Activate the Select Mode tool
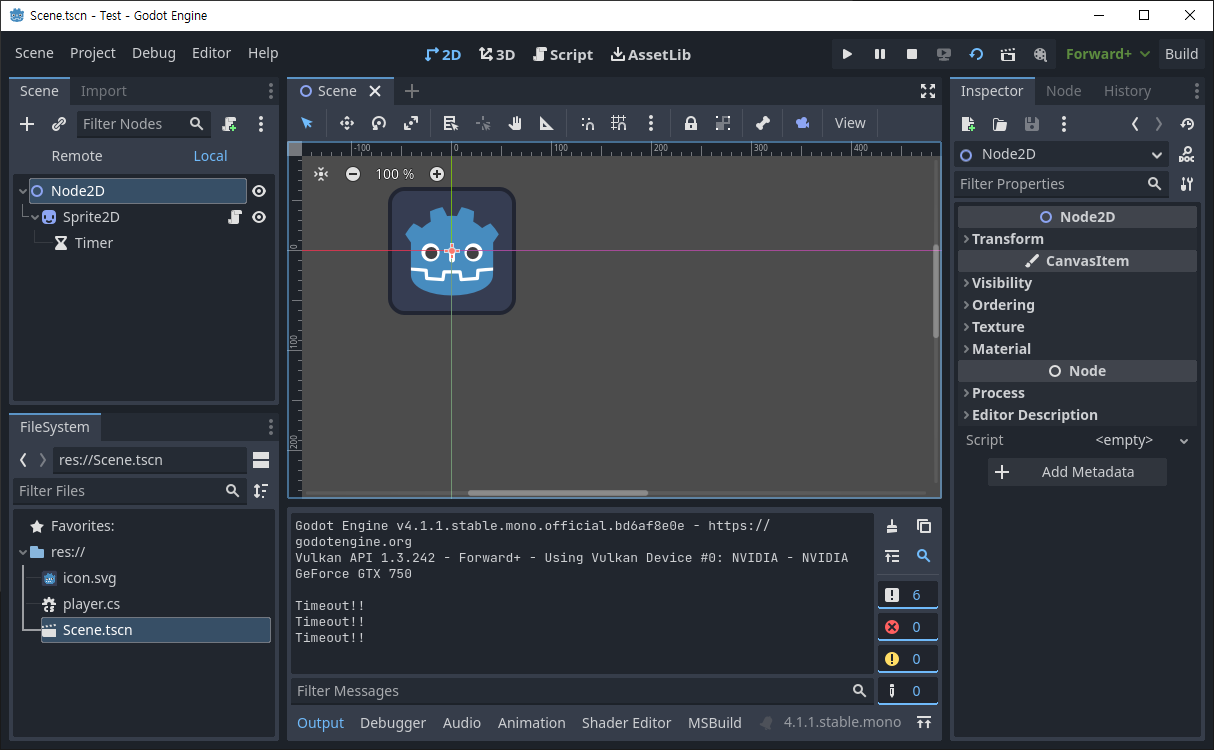Viewport: 1214px width, 750px height. click(307, 123)
